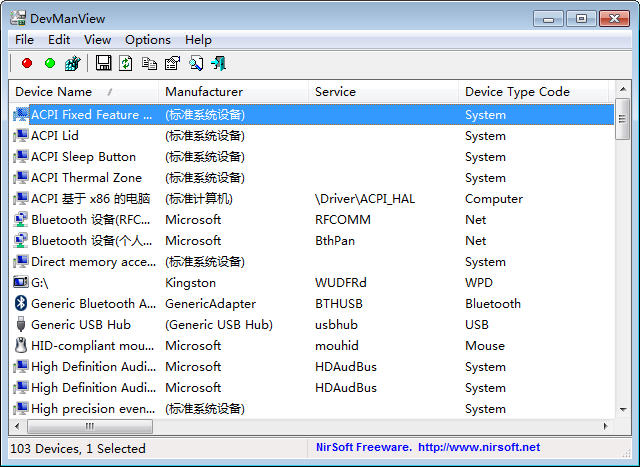Open the File menu
This screenshot has width=640, height=467.
(24, 40)
